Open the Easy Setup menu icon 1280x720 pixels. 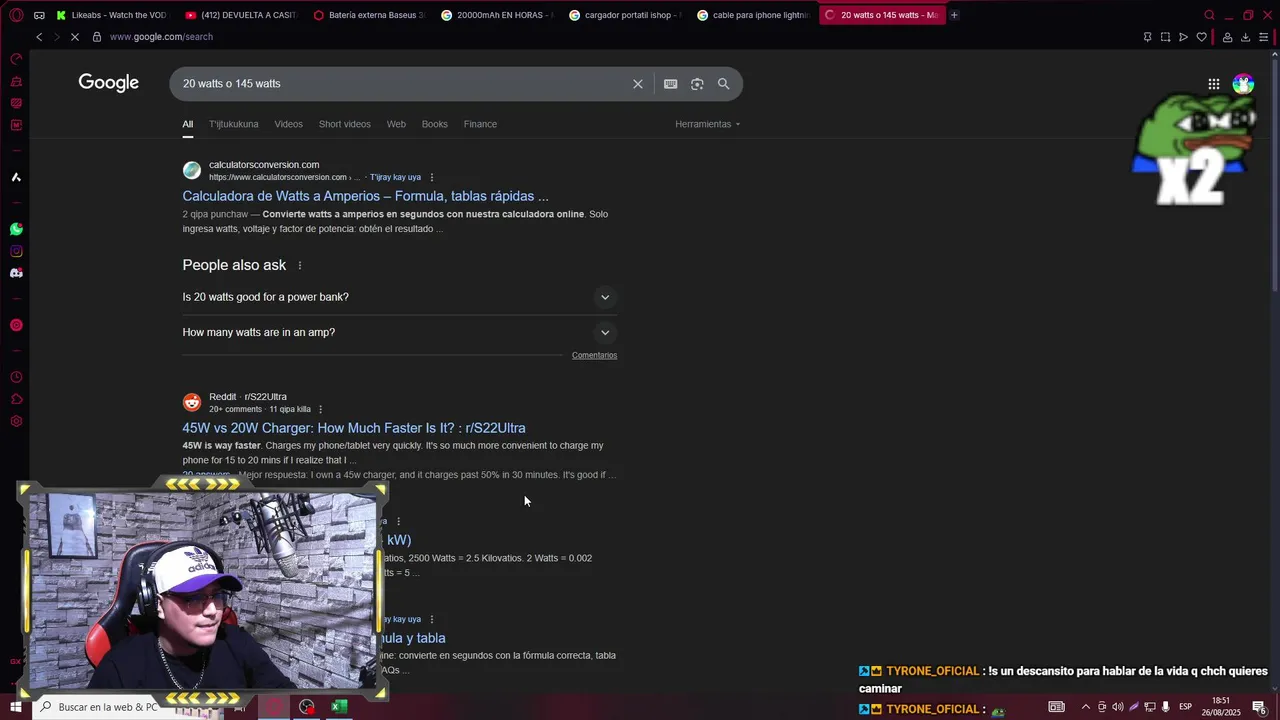pyautogui.click(x=1264, y=37)
